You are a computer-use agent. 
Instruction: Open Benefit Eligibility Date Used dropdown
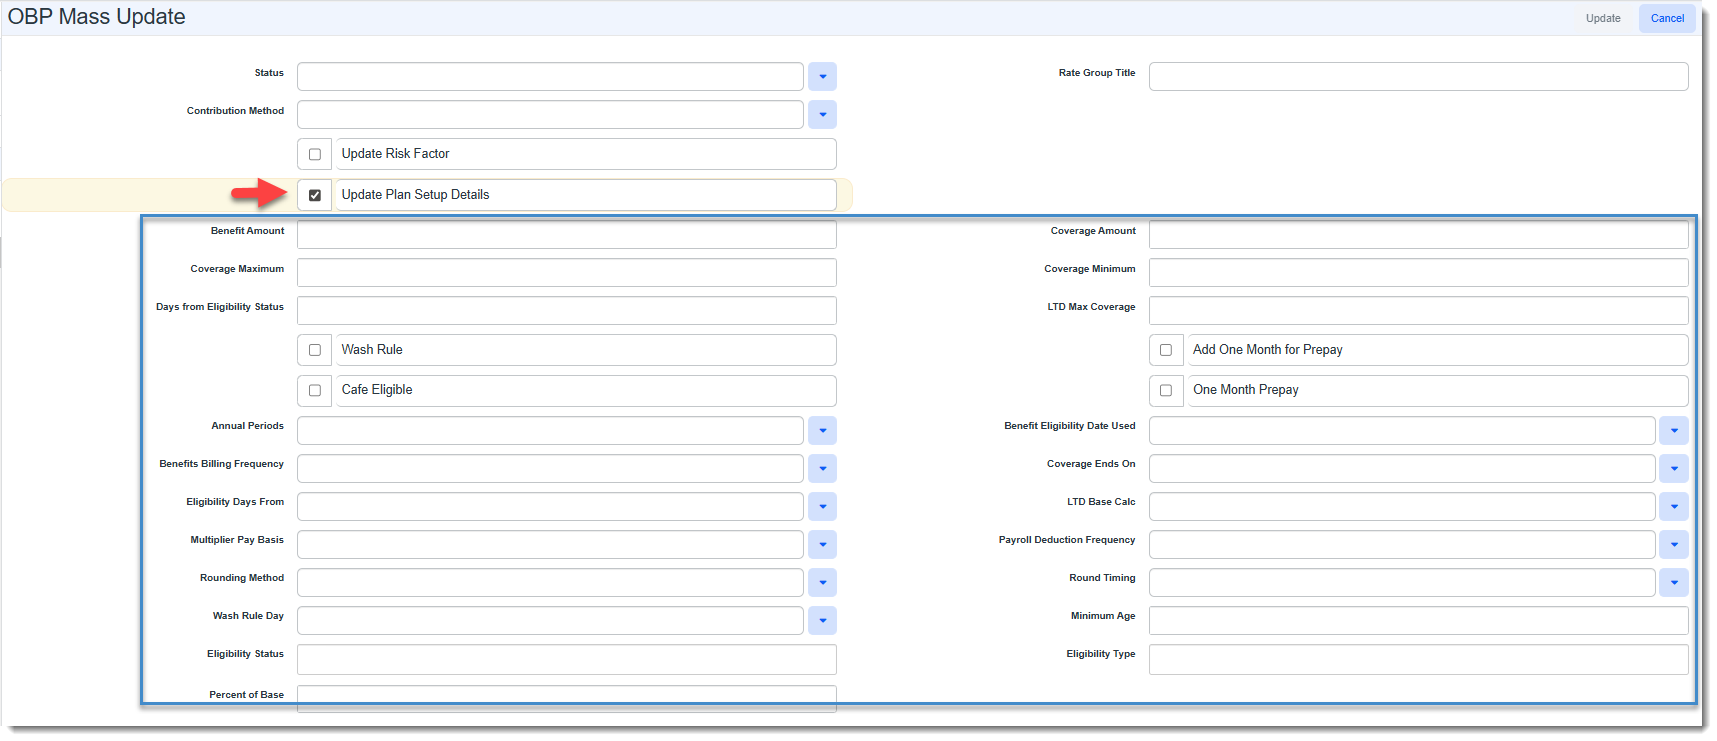pos(1673,431)
